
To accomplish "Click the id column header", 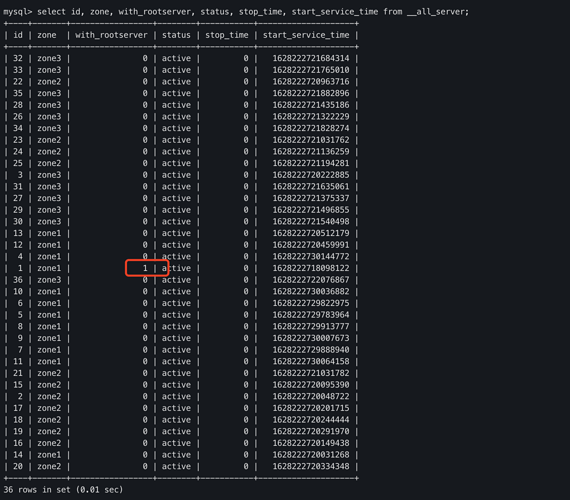I will pyautogui.click(x=18, y=35).
